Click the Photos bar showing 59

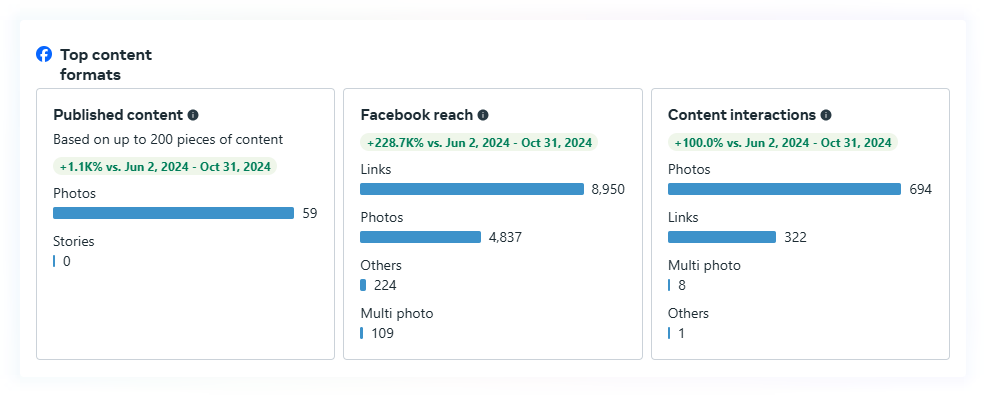(173, 213)
